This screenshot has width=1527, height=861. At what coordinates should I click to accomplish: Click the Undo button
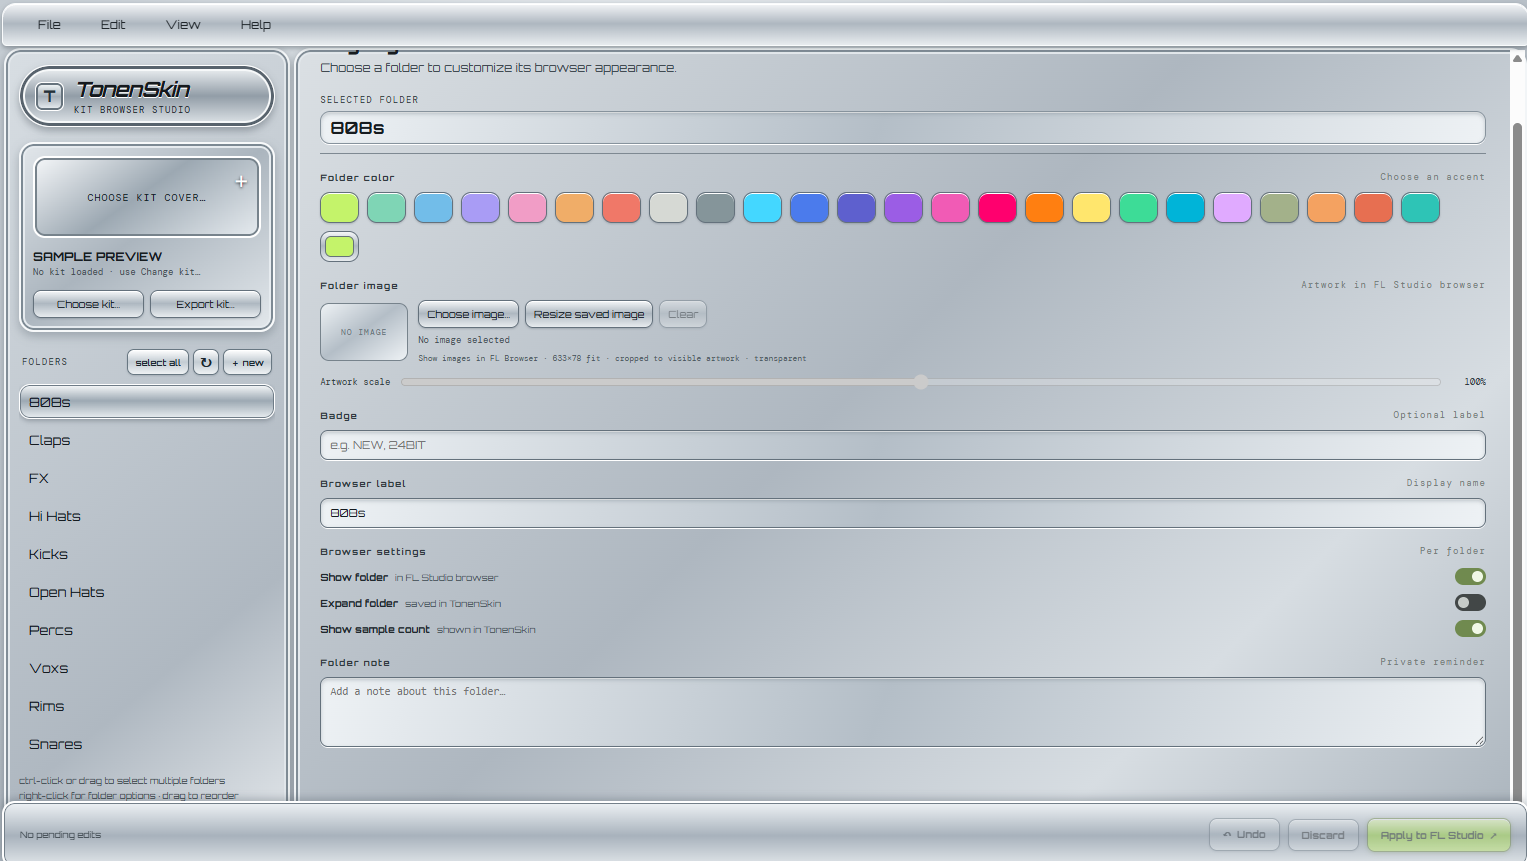pyautogui.click(x=1244, y=835)
